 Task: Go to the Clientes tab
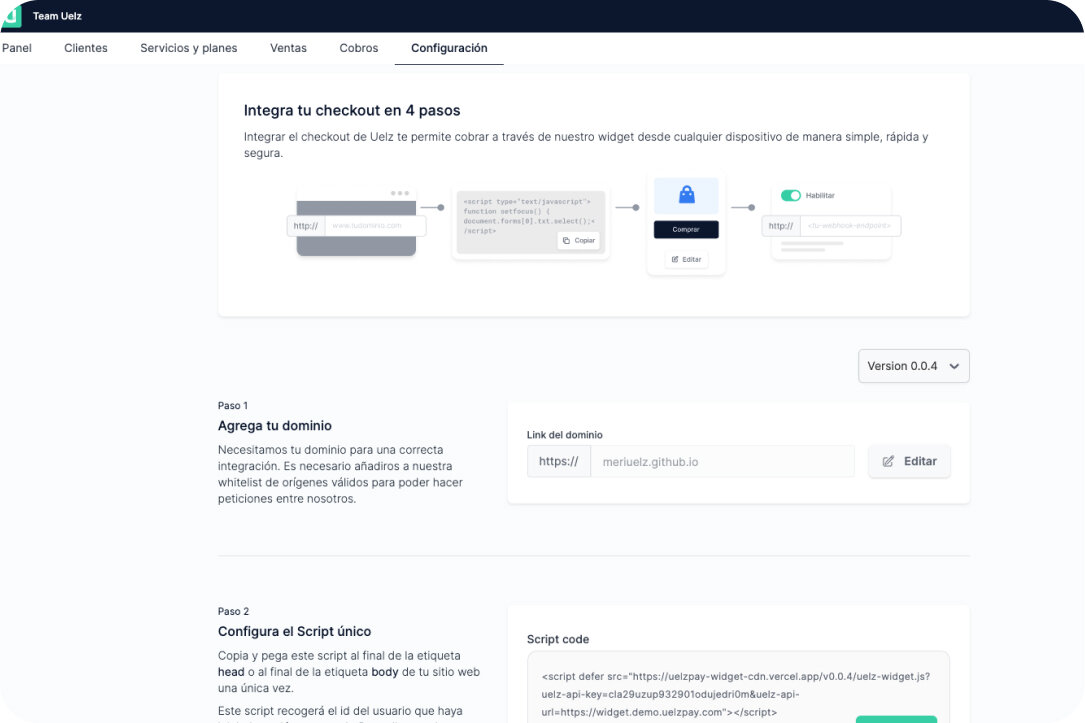[x=86, y=48]
